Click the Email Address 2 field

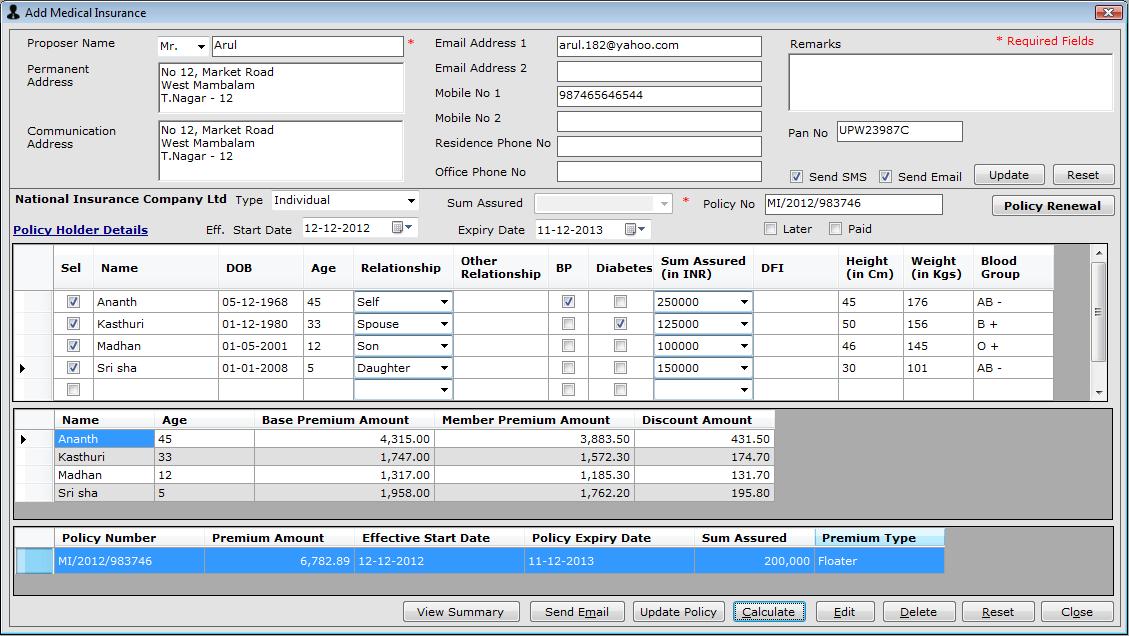click(x=659, y=71)
